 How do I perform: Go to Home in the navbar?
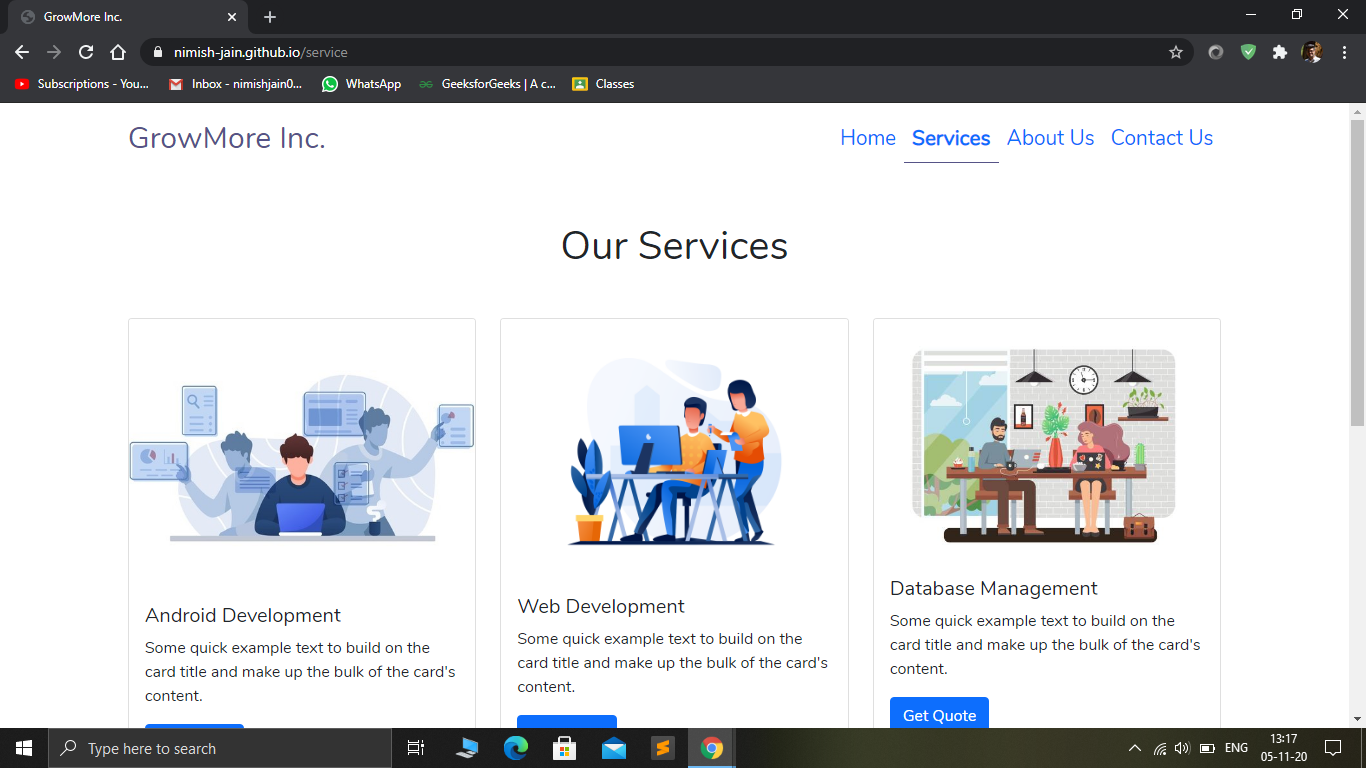868,138
